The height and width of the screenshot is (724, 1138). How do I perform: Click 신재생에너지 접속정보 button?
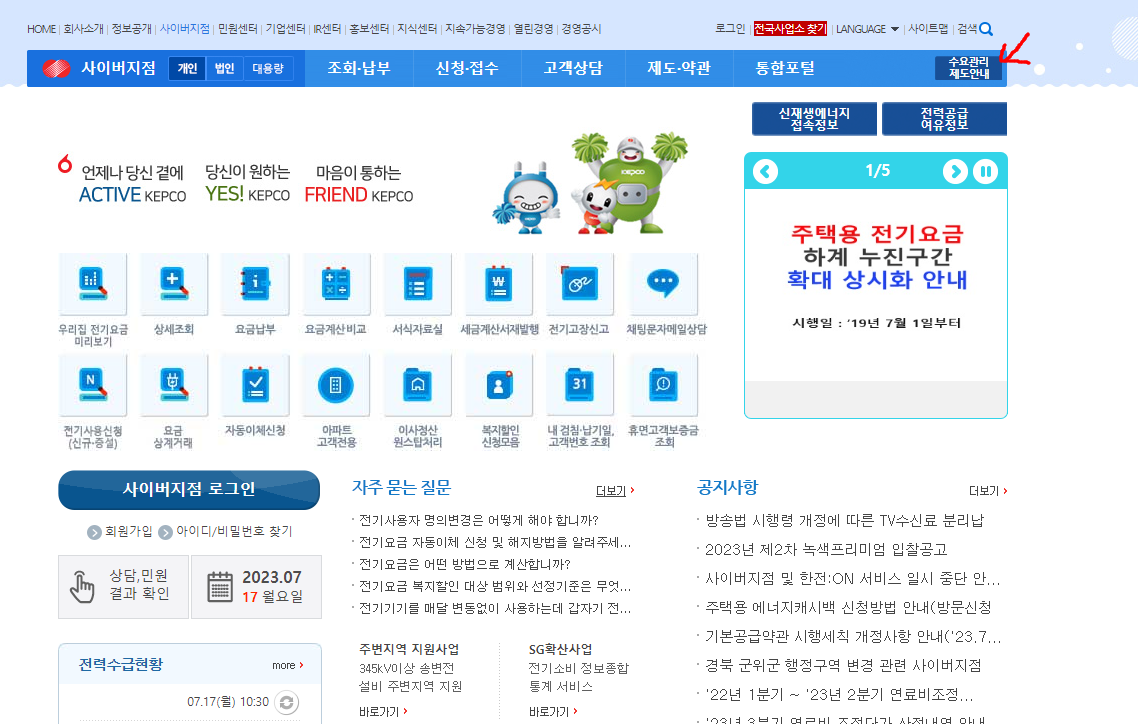coord(814,119)
